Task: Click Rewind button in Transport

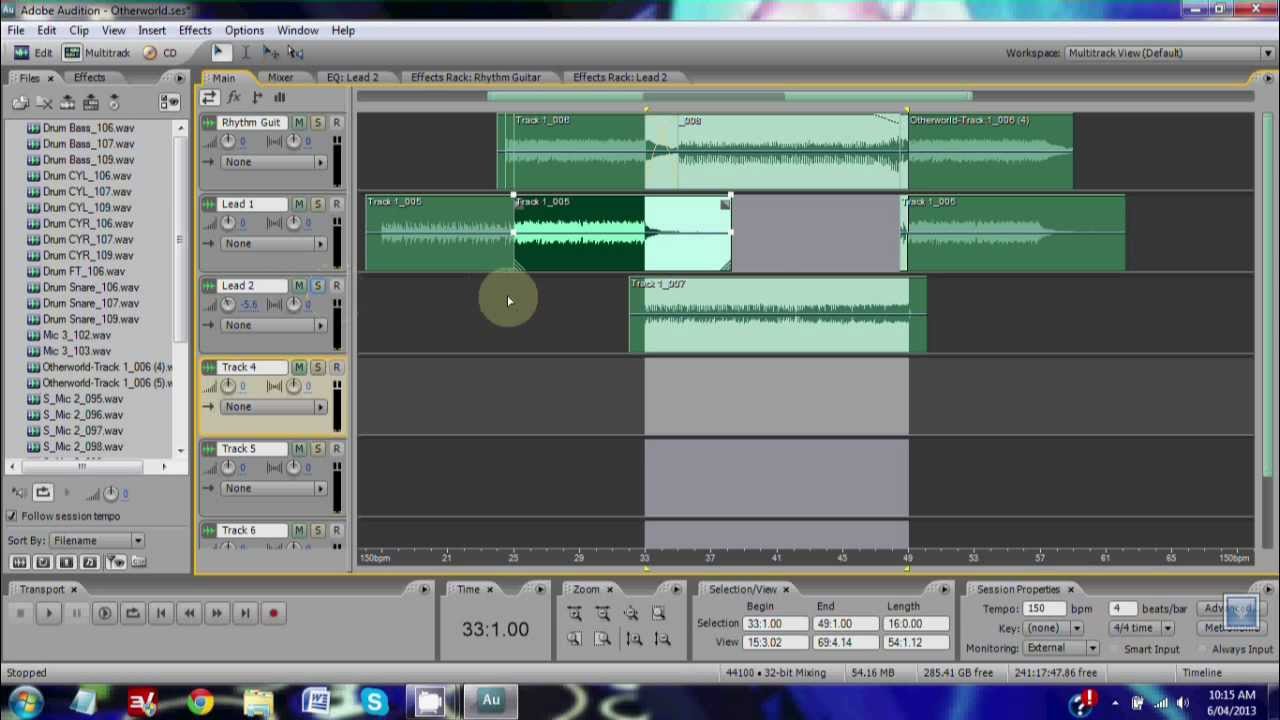Action: click(x=189, y=614)
